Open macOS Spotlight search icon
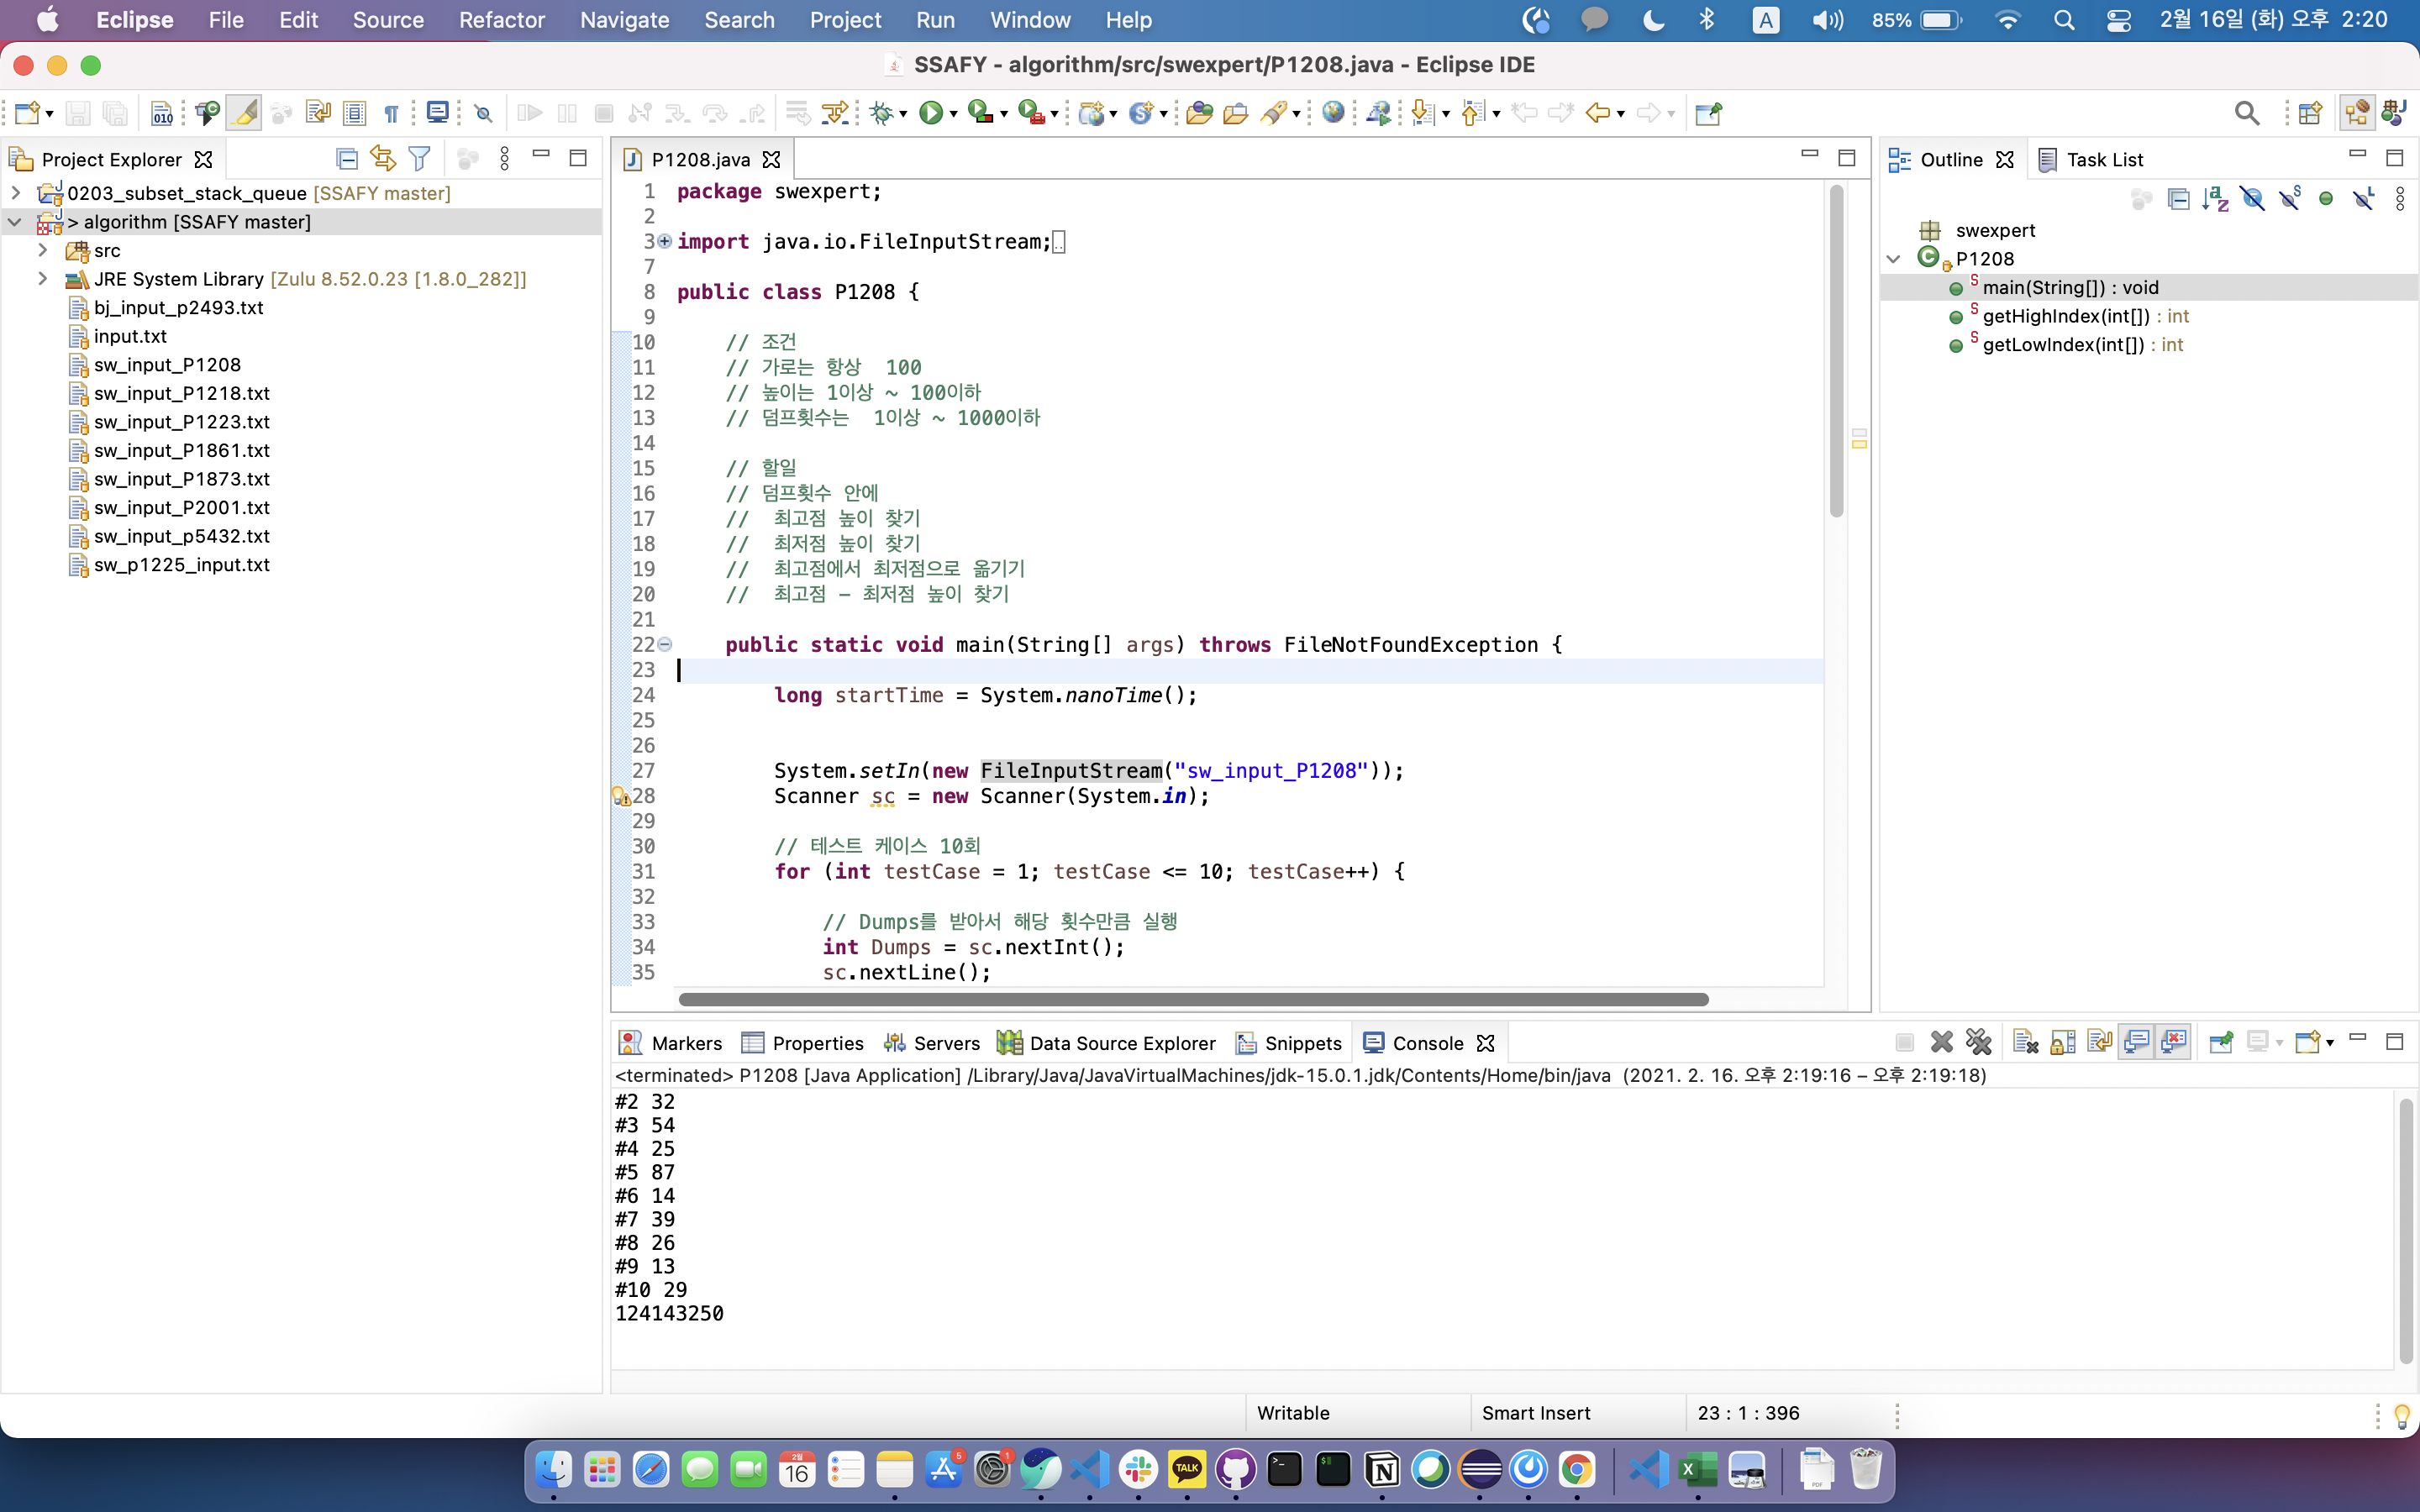Screen dimensions: 2420x1512 point(2063,20)
